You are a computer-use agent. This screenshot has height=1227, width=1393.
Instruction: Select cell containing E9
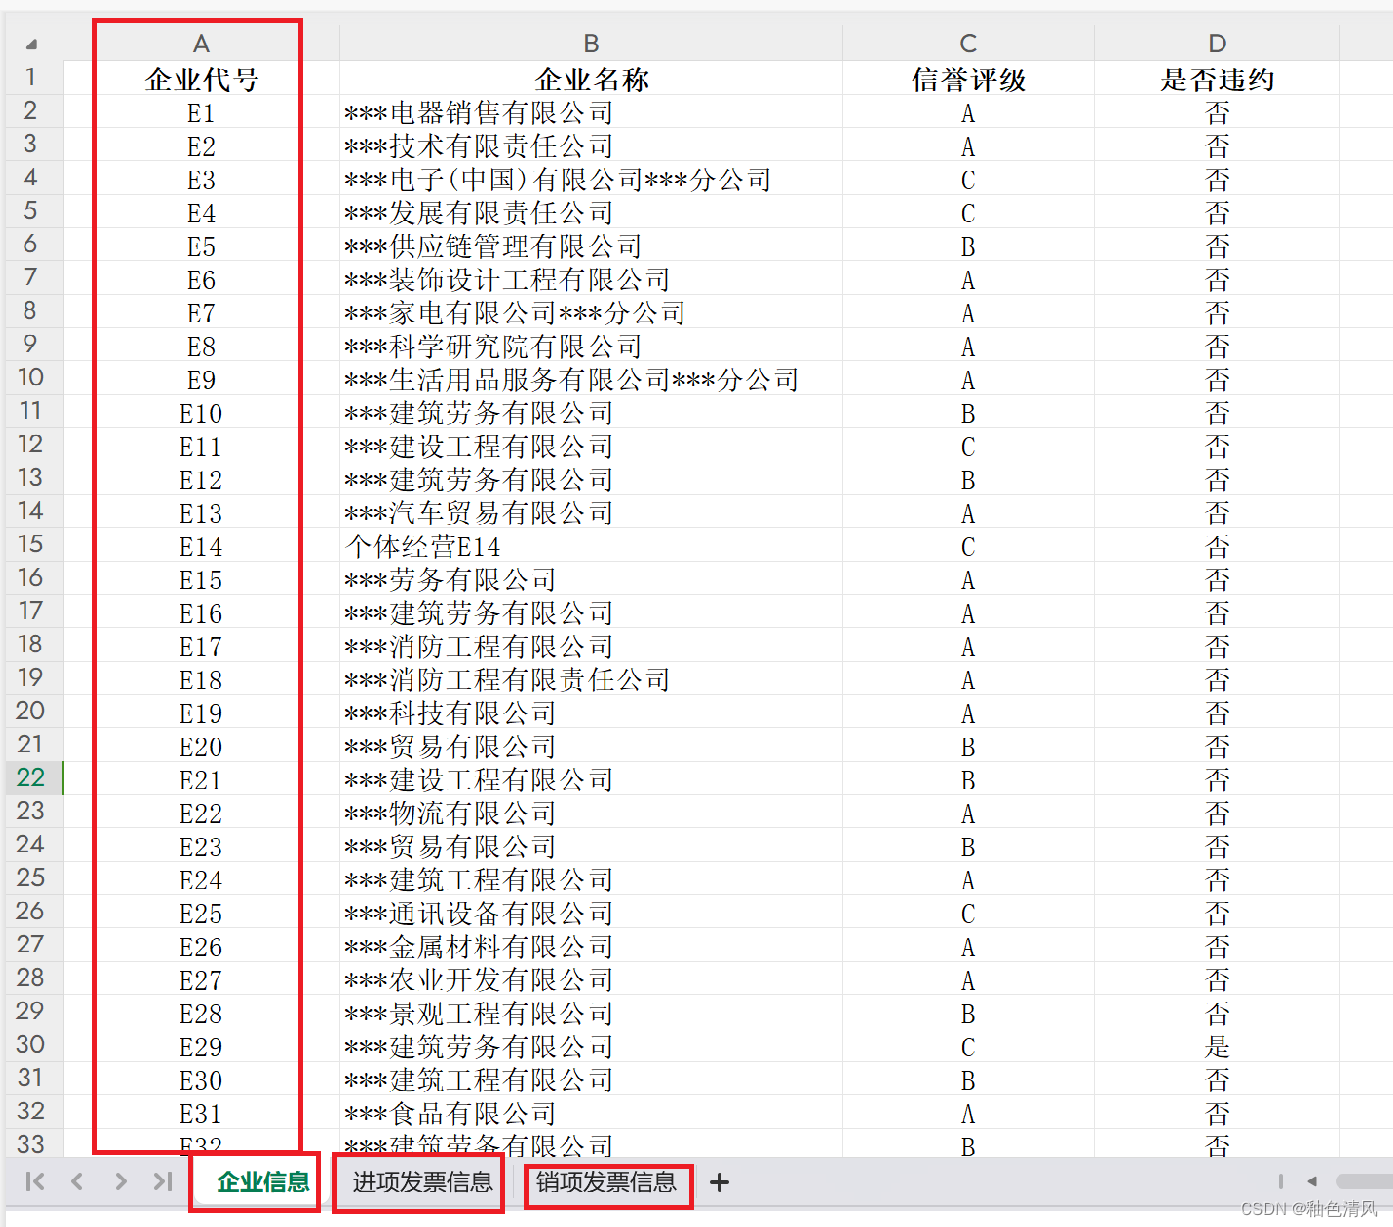pyautogui.click(x=201, y=379)
